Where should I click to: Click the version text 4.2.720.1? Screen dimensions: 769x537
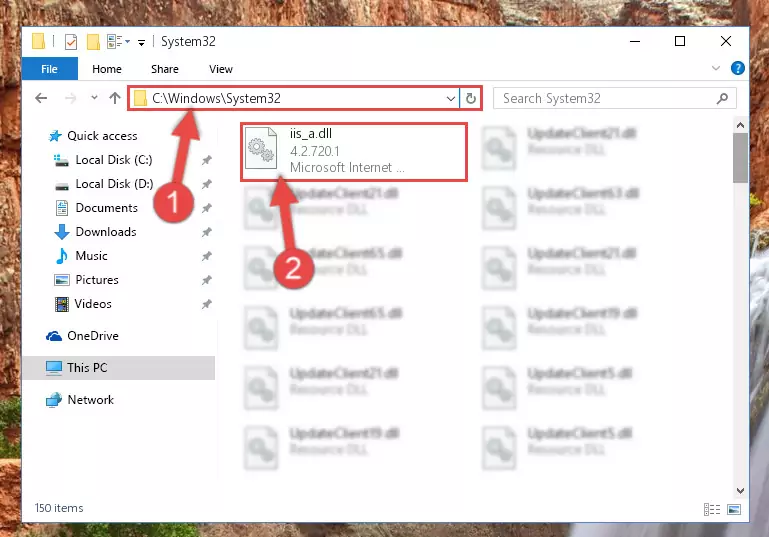click(x=314, y=151)
